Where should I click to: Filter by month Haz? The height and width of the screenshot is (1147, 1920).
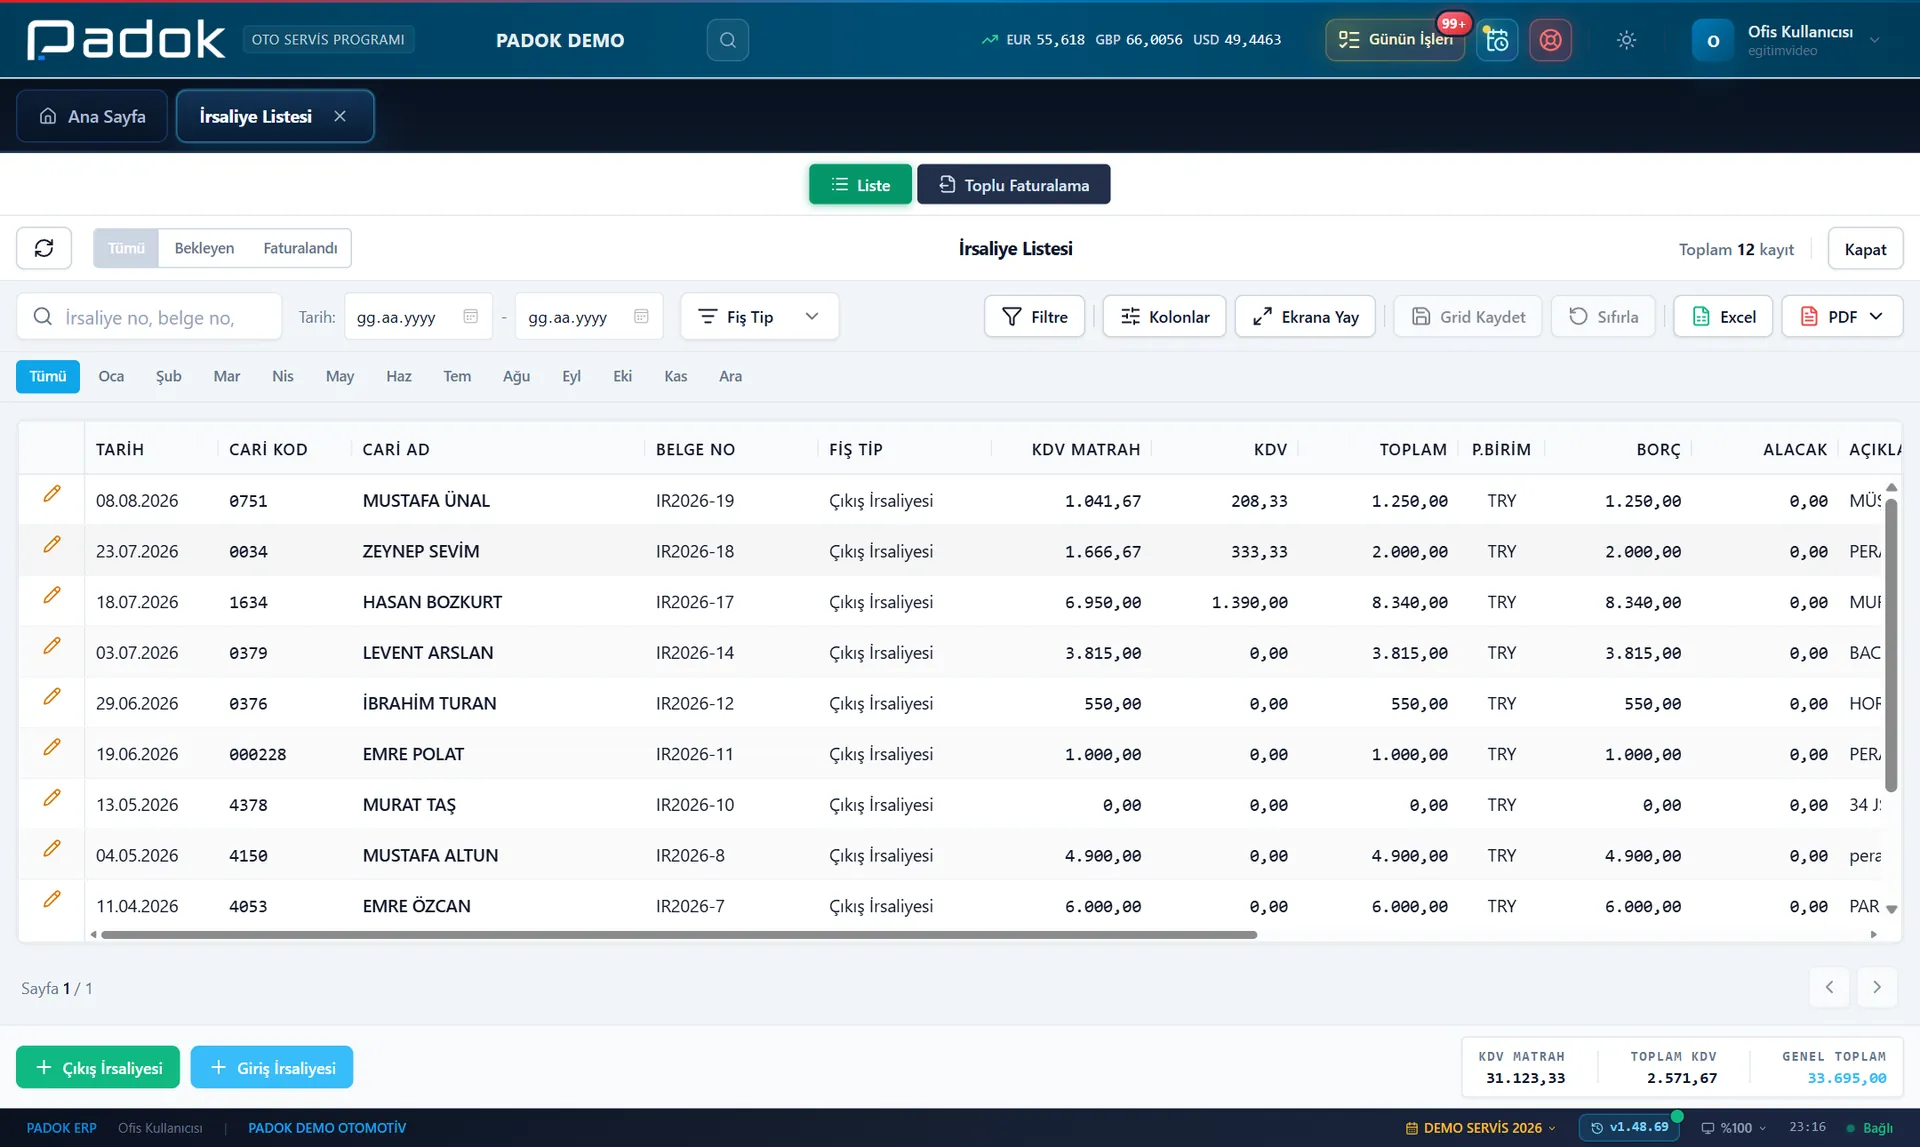[399, 376]
